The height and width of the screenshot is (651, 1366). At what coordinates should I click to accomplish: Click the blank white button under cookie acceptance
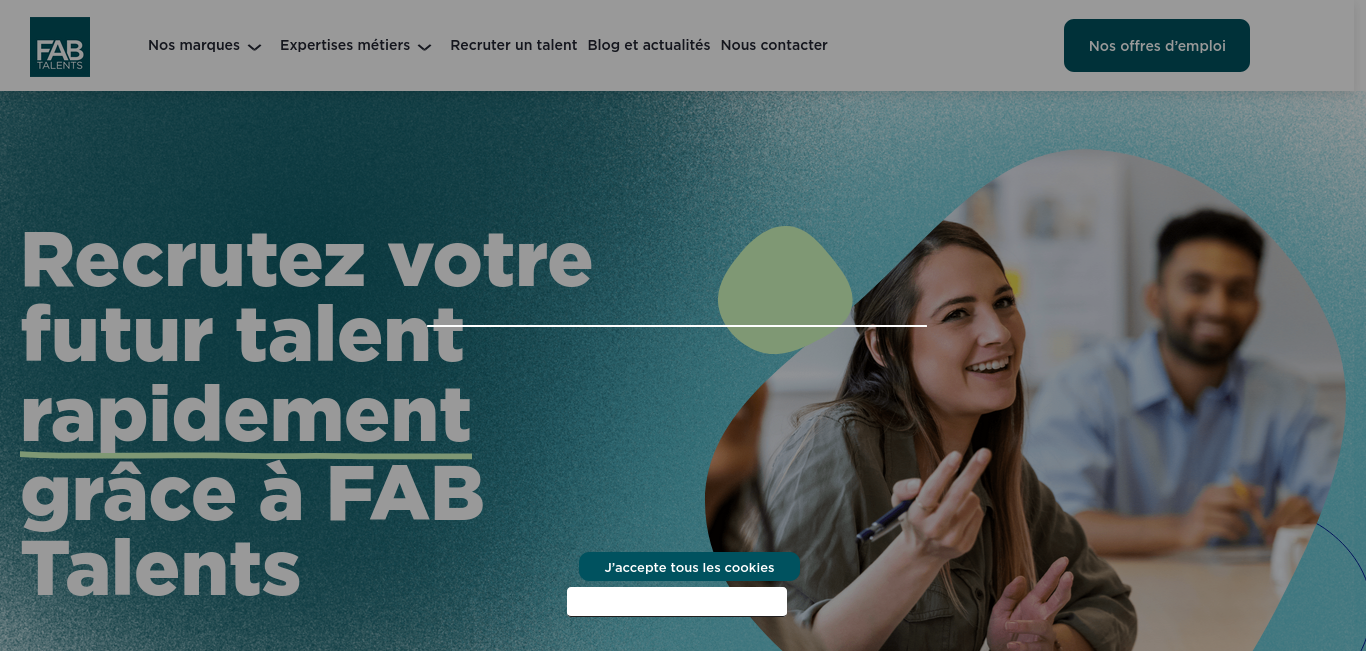point(677,601)
